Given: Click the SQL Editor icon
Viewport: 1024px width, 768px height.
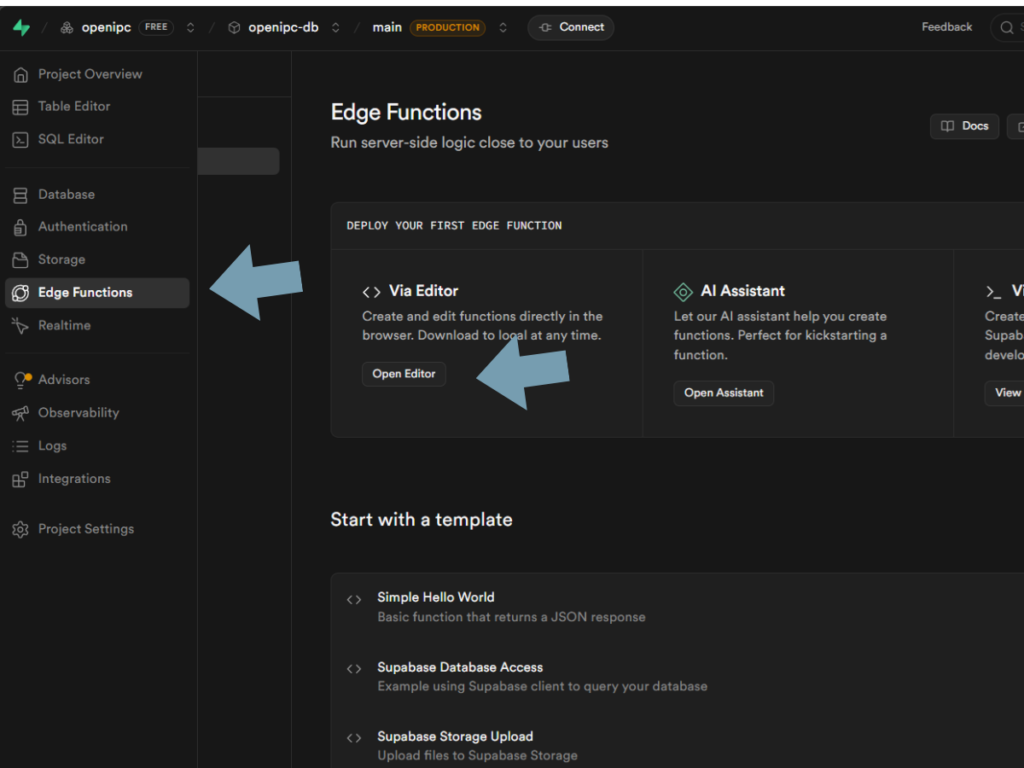Looking at the screenshot, I should coord(20,140).
